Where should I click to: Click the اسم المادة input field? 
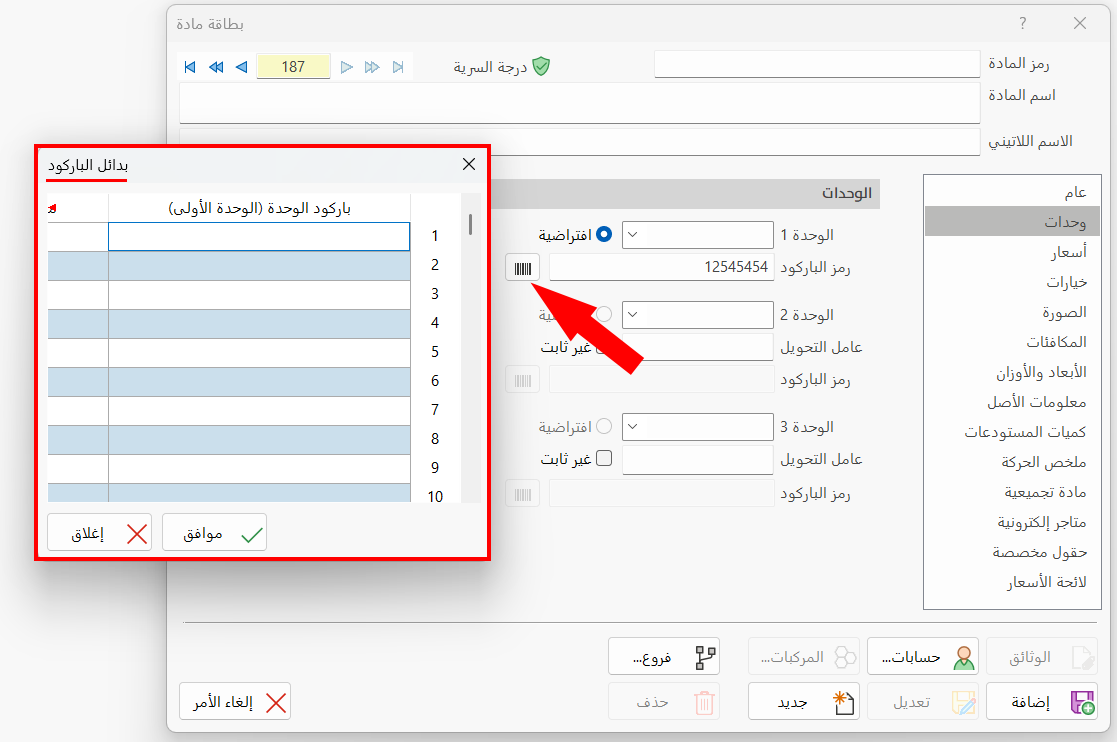[580, 103]
